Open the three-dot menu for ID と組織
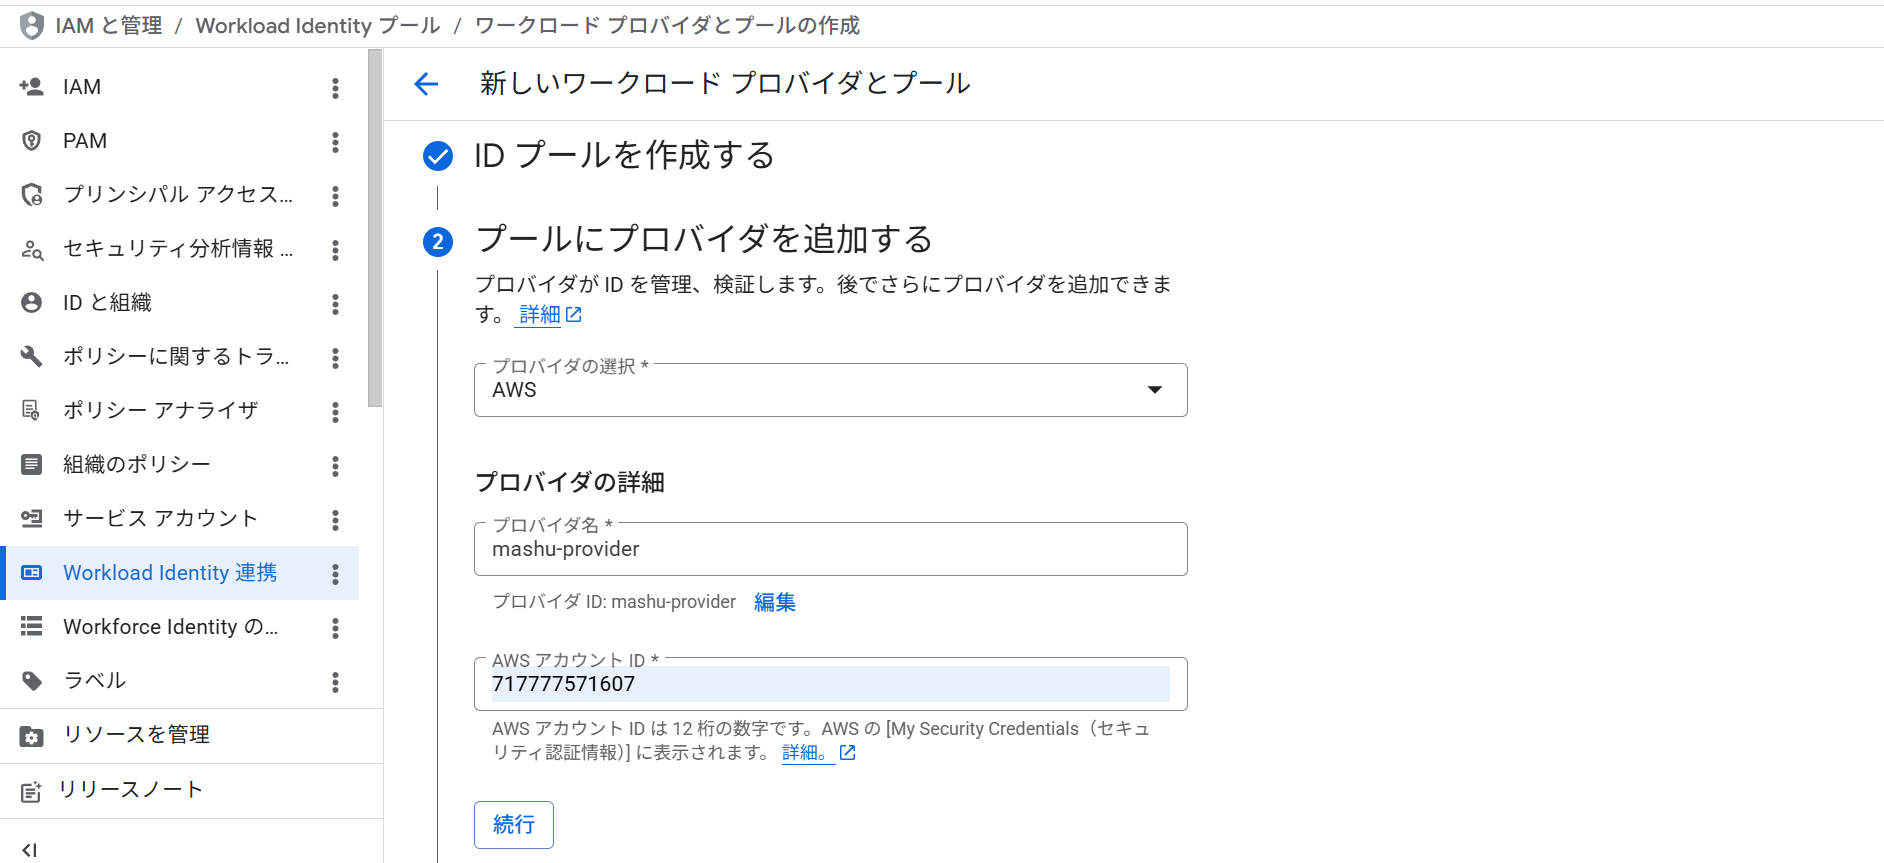1884x863 pixels. [335, 304]
